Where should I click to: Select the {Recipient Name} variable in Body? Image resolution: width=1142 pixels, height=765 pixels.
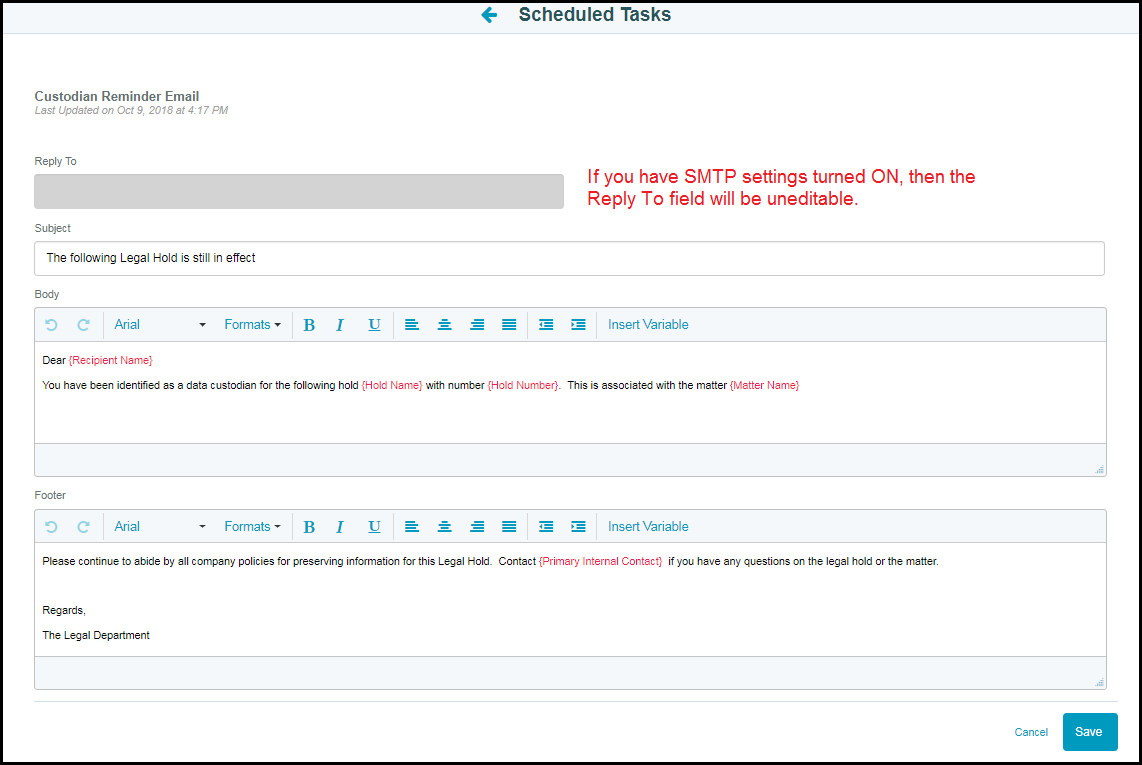click(111, 361)
